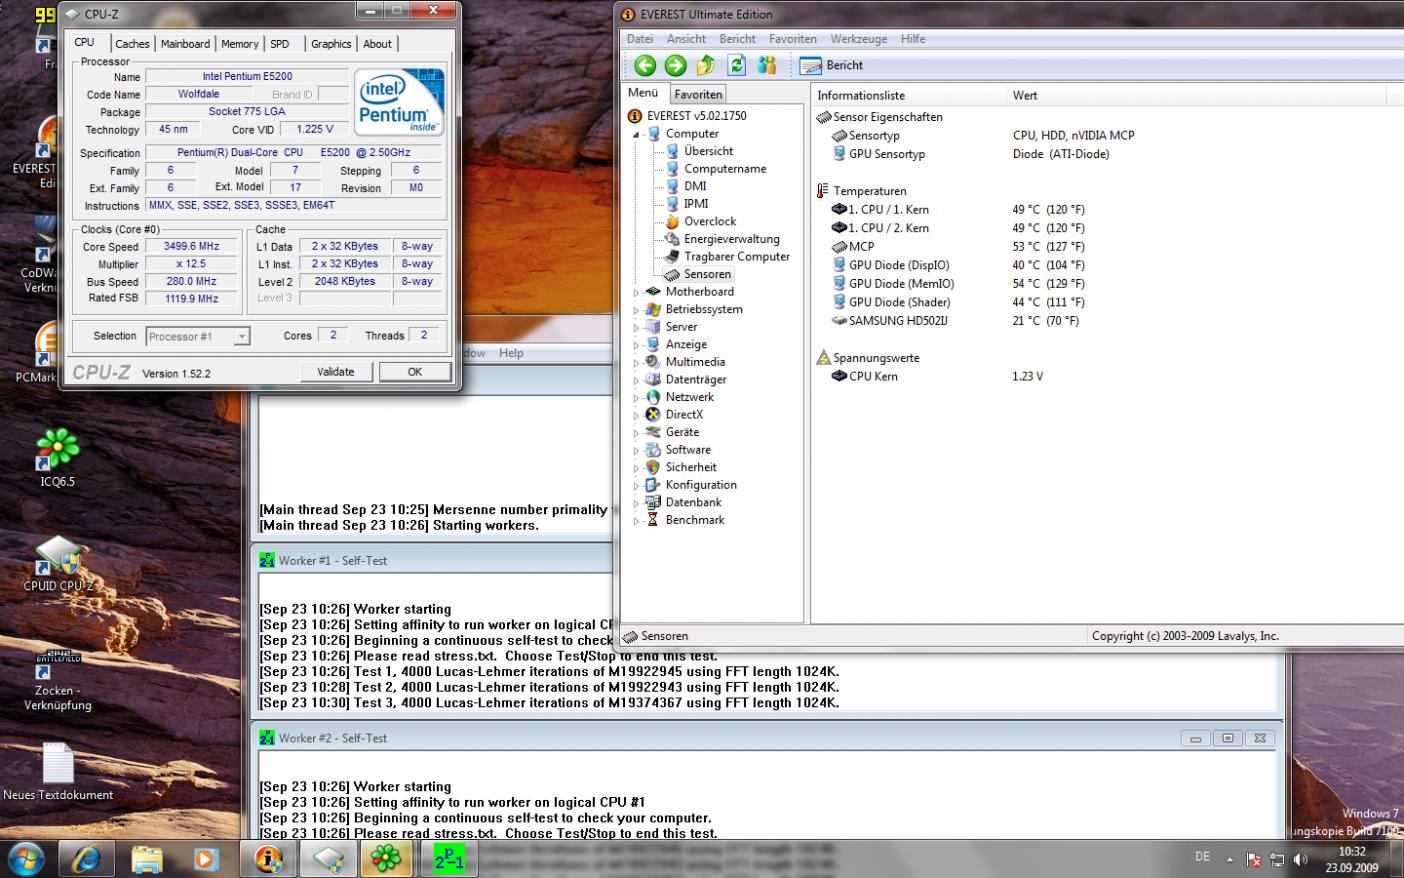Switch to the About tab in CPU-Z
This screenshot has height=878, width=1404.
377,44
